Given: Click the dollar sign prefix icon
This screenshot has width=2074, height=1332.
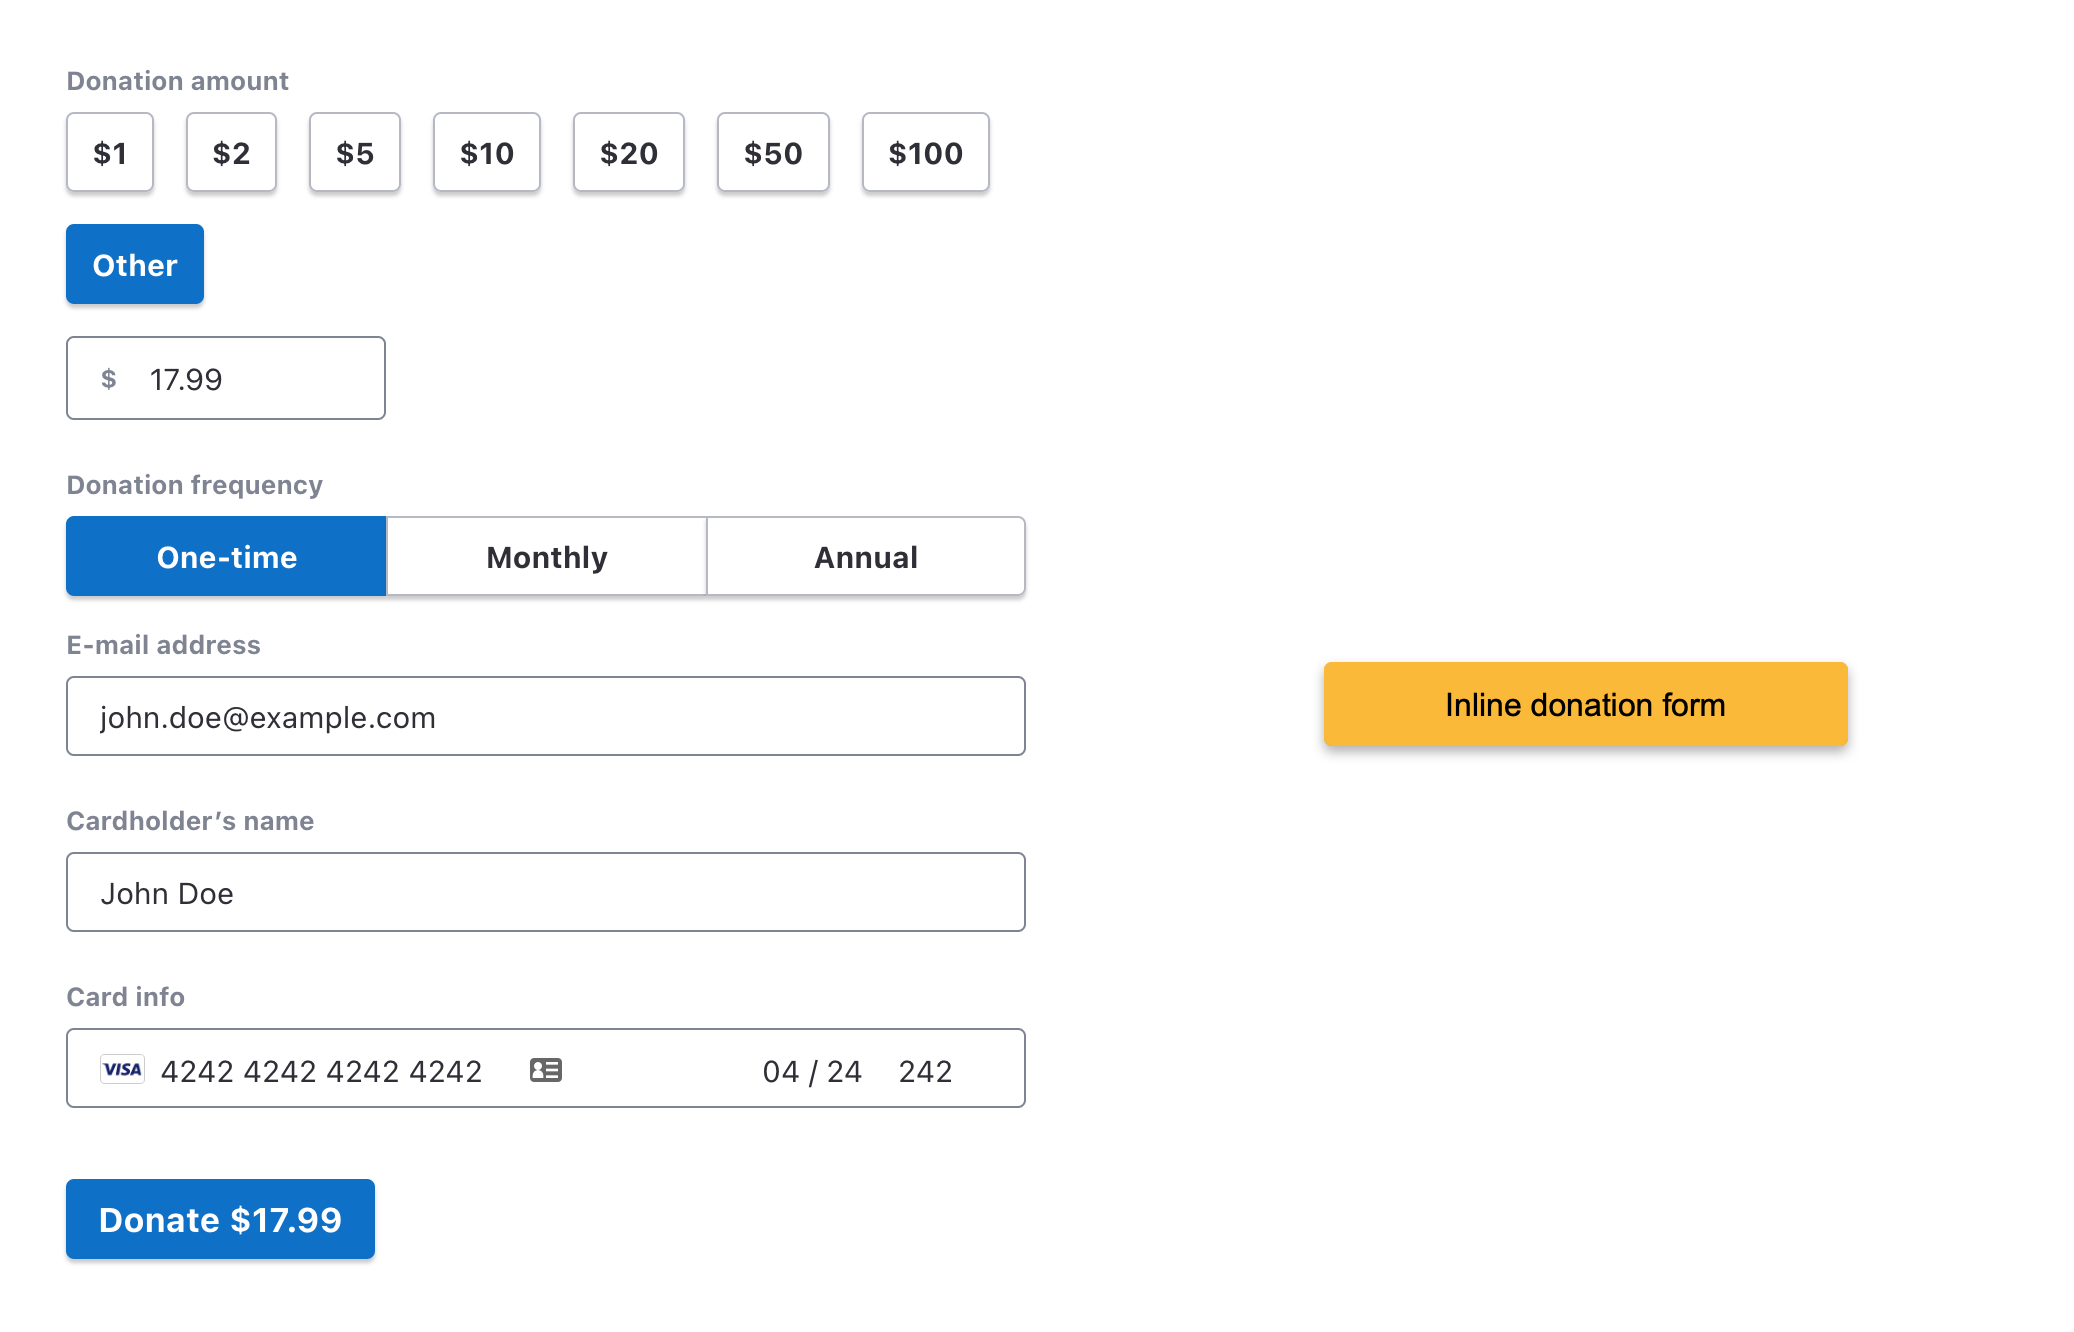Looking at the screenshot, I should 109,379.
